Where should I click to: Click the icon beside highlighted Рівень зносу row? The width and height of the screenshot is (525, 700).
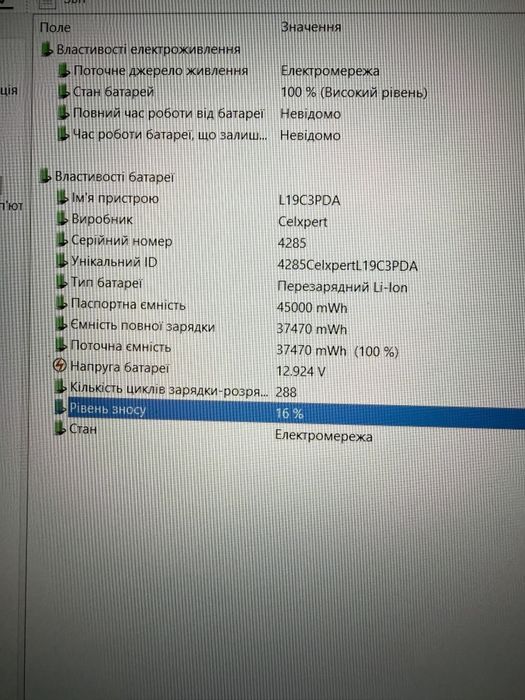pyautogui.click(x=60, y=408)
